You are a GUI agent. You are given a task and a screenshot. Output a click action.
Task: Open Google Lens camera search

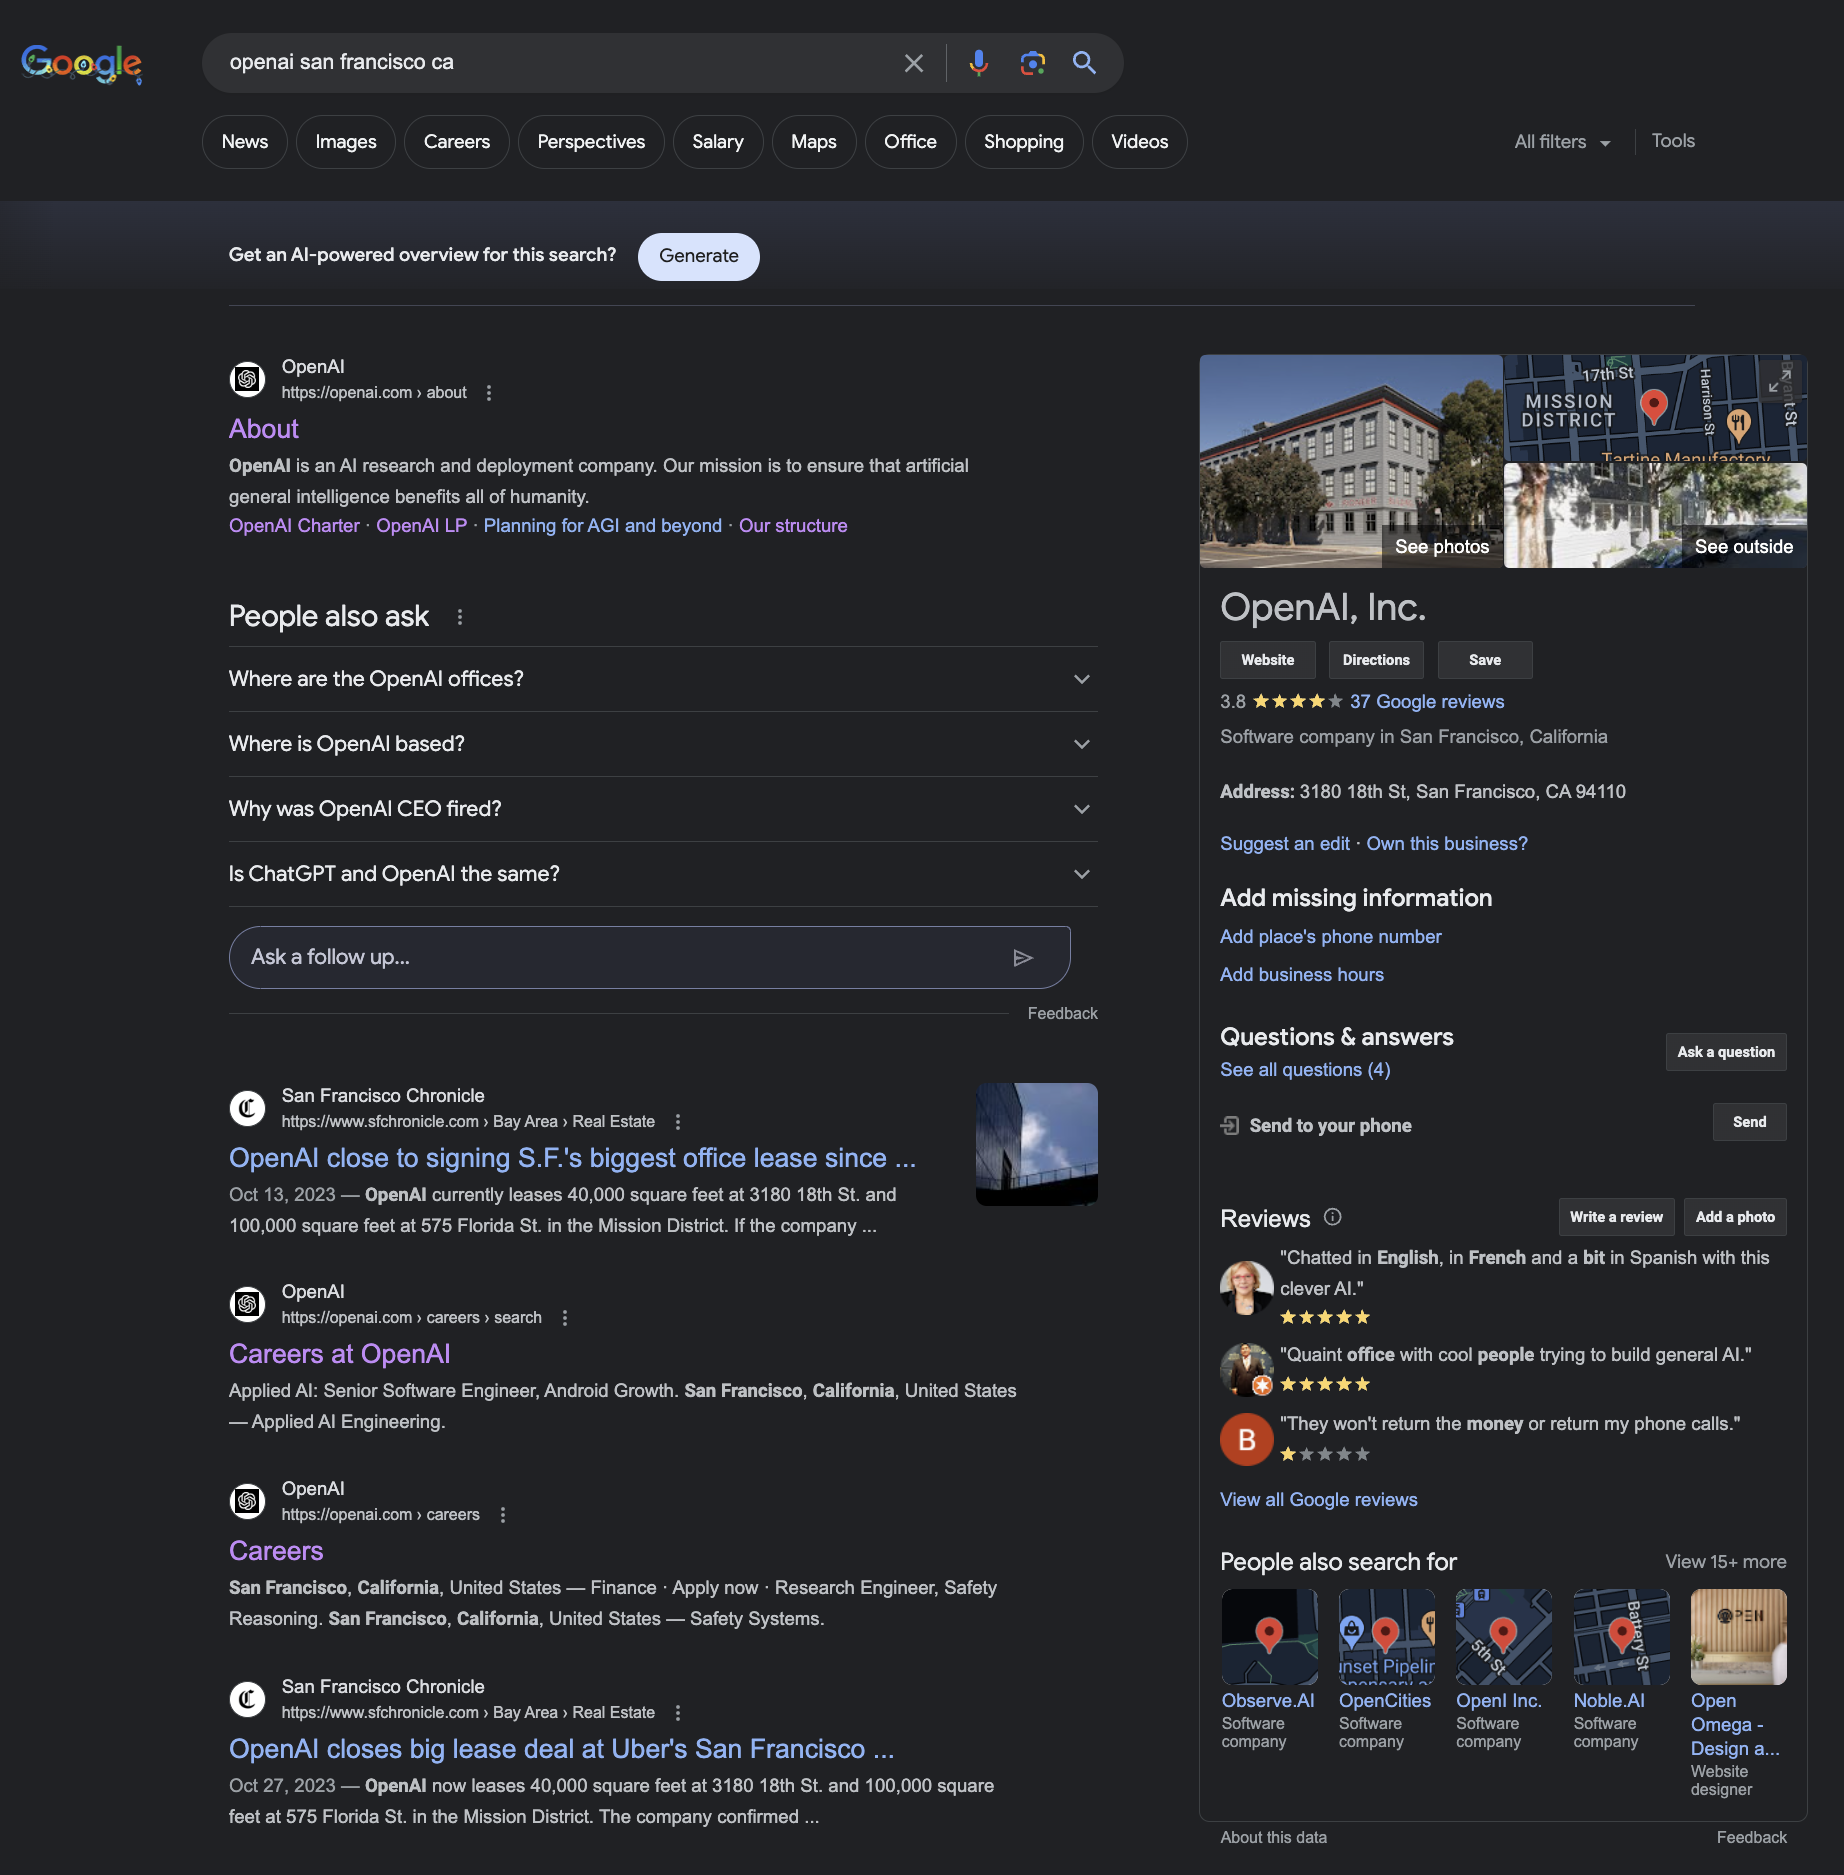pyautogui.click(x=1031, y=62)
